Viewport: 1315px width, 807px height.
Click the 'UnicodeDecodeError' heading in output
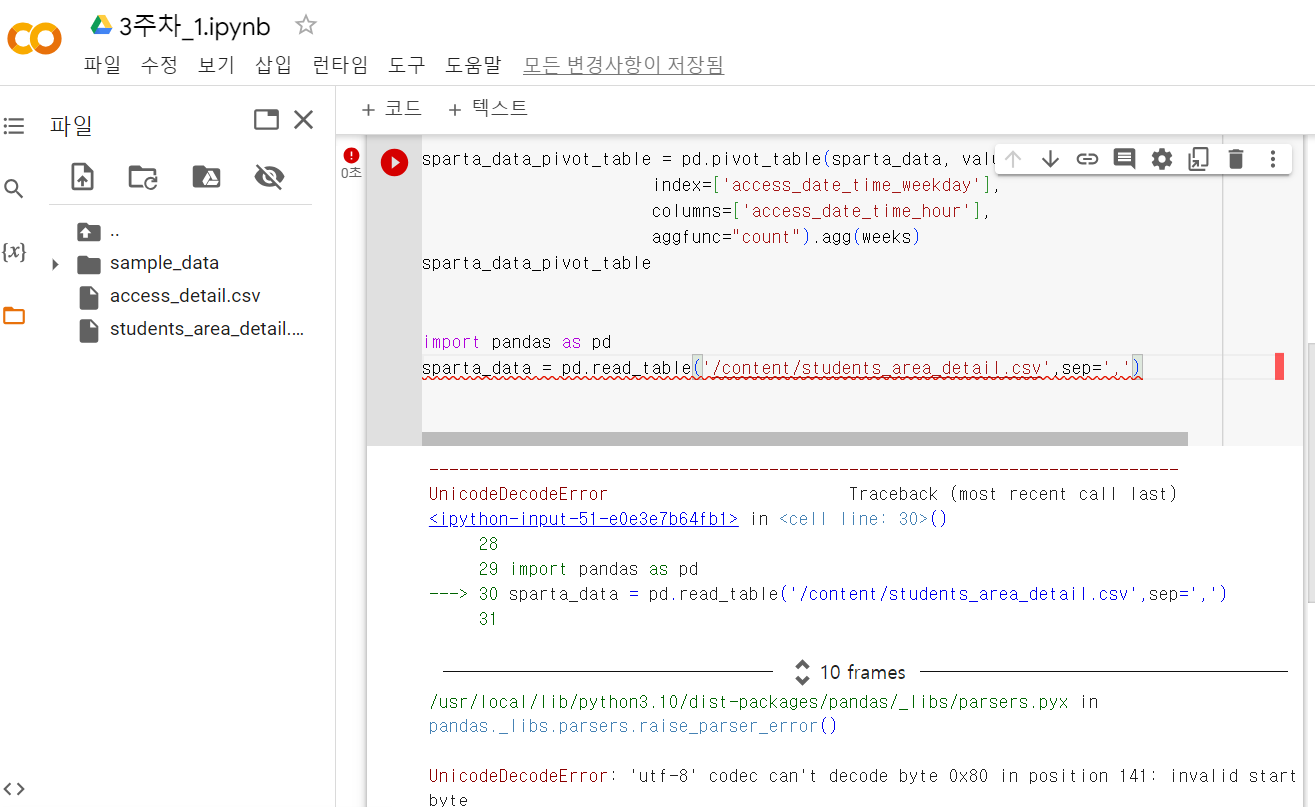point(518,494)
